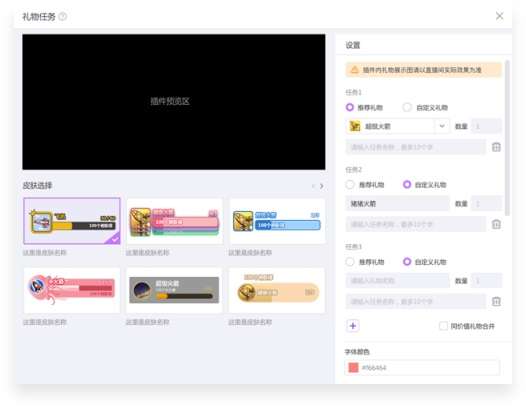Image resolution: width=526 pixels, height=408 pixels.
Task: Click the help icon beside 礼物任务 title
Action: click(x=63, y=16)
